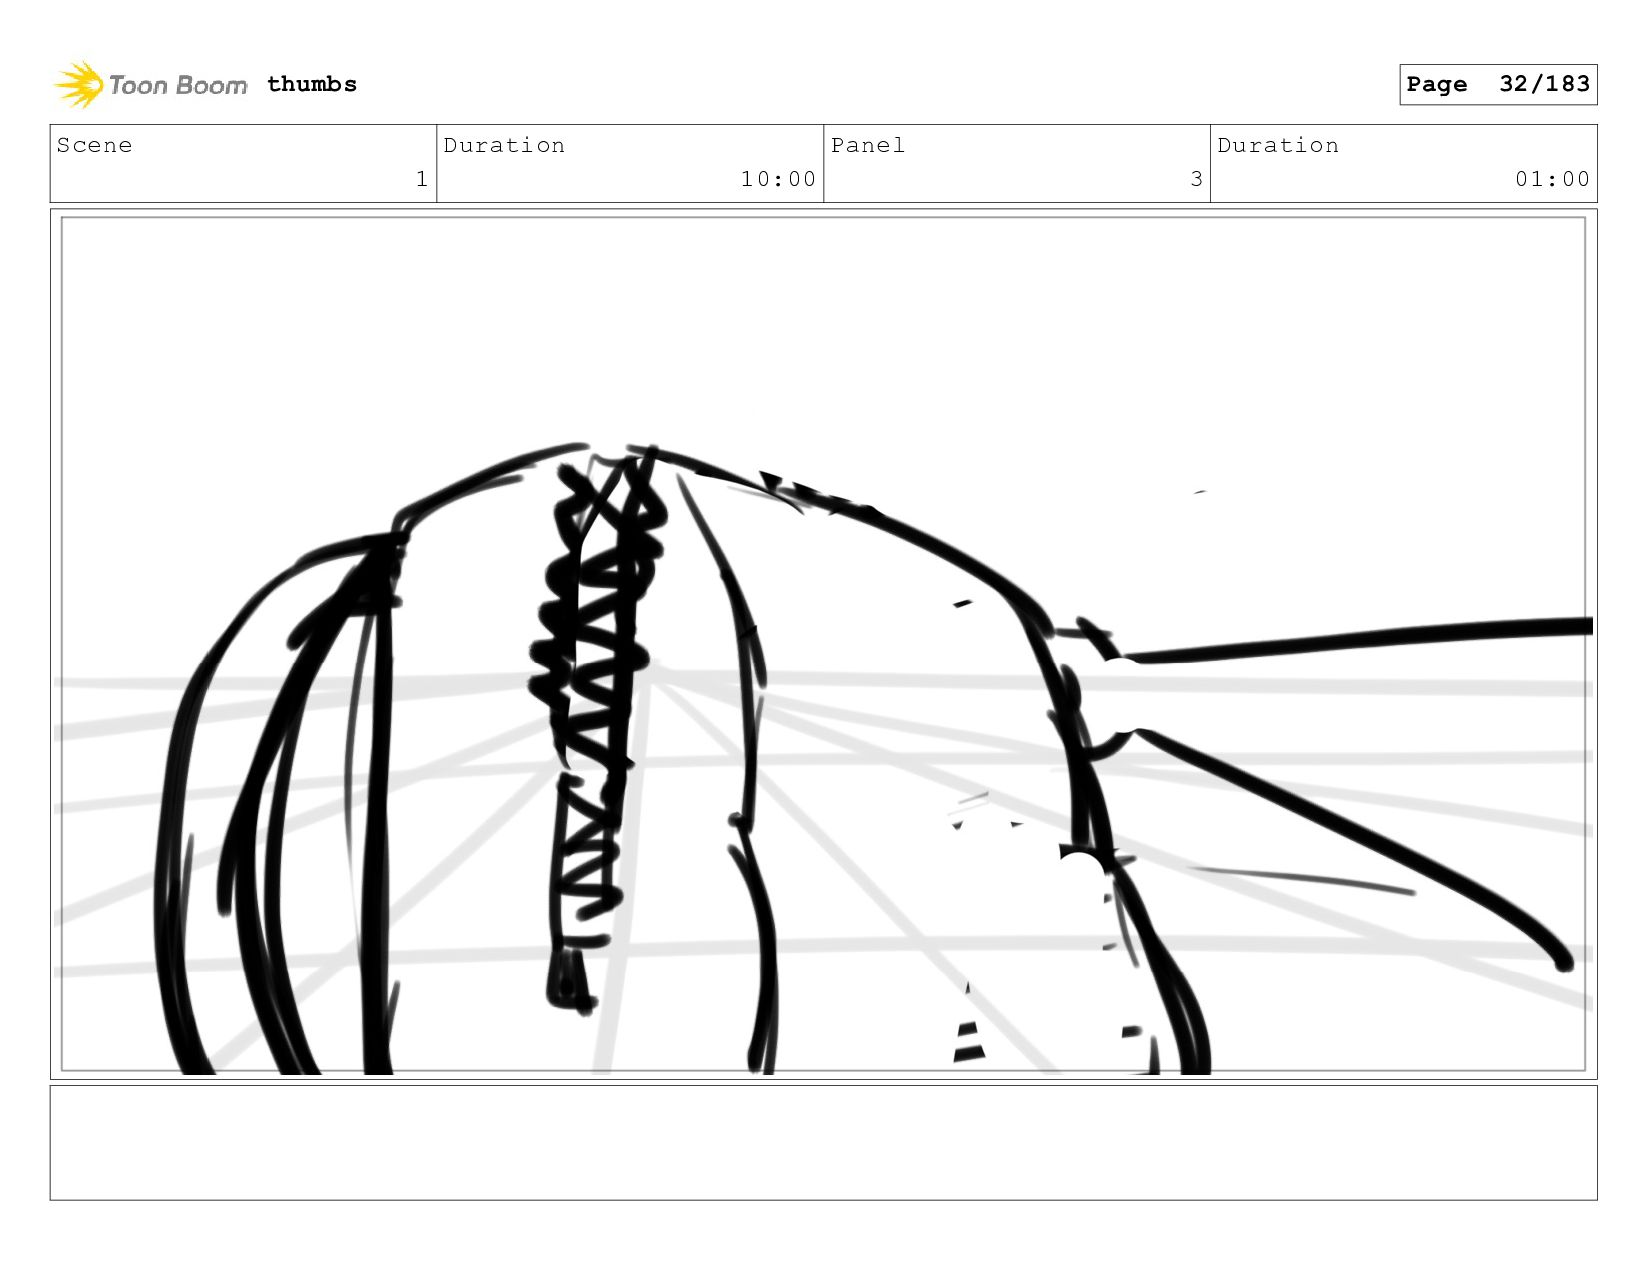Click the 'Panel' header label

pyautogui.click(x=868, y=145)
